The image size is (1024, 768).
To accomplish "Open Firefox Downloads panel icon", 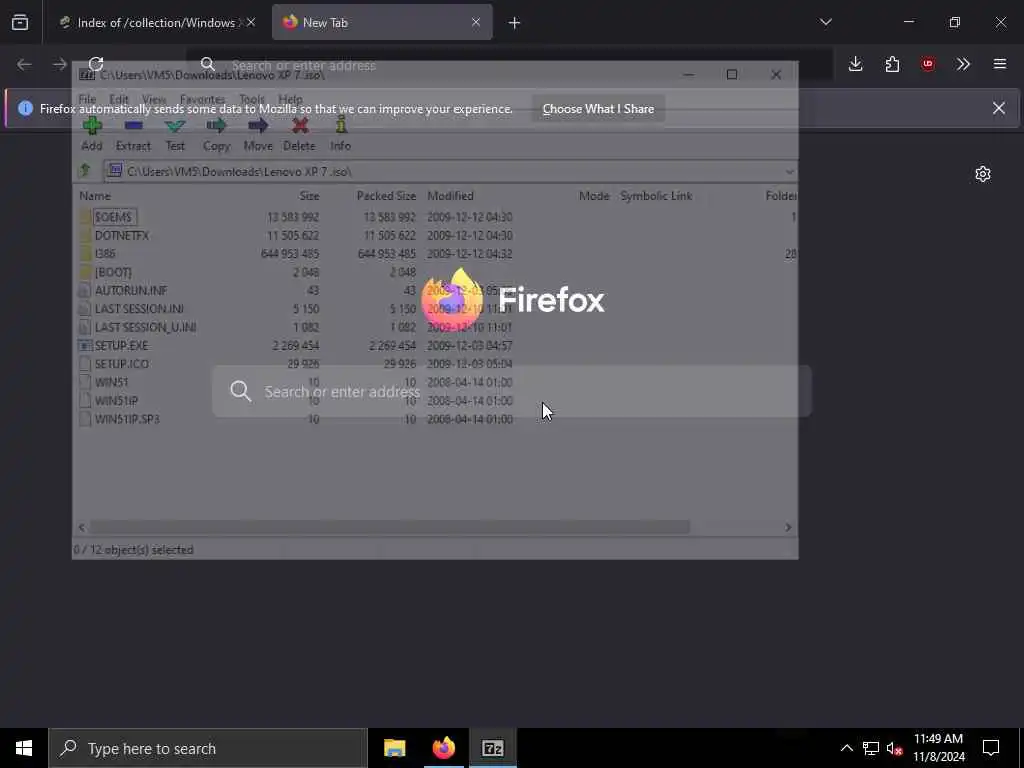I will 856,64.
